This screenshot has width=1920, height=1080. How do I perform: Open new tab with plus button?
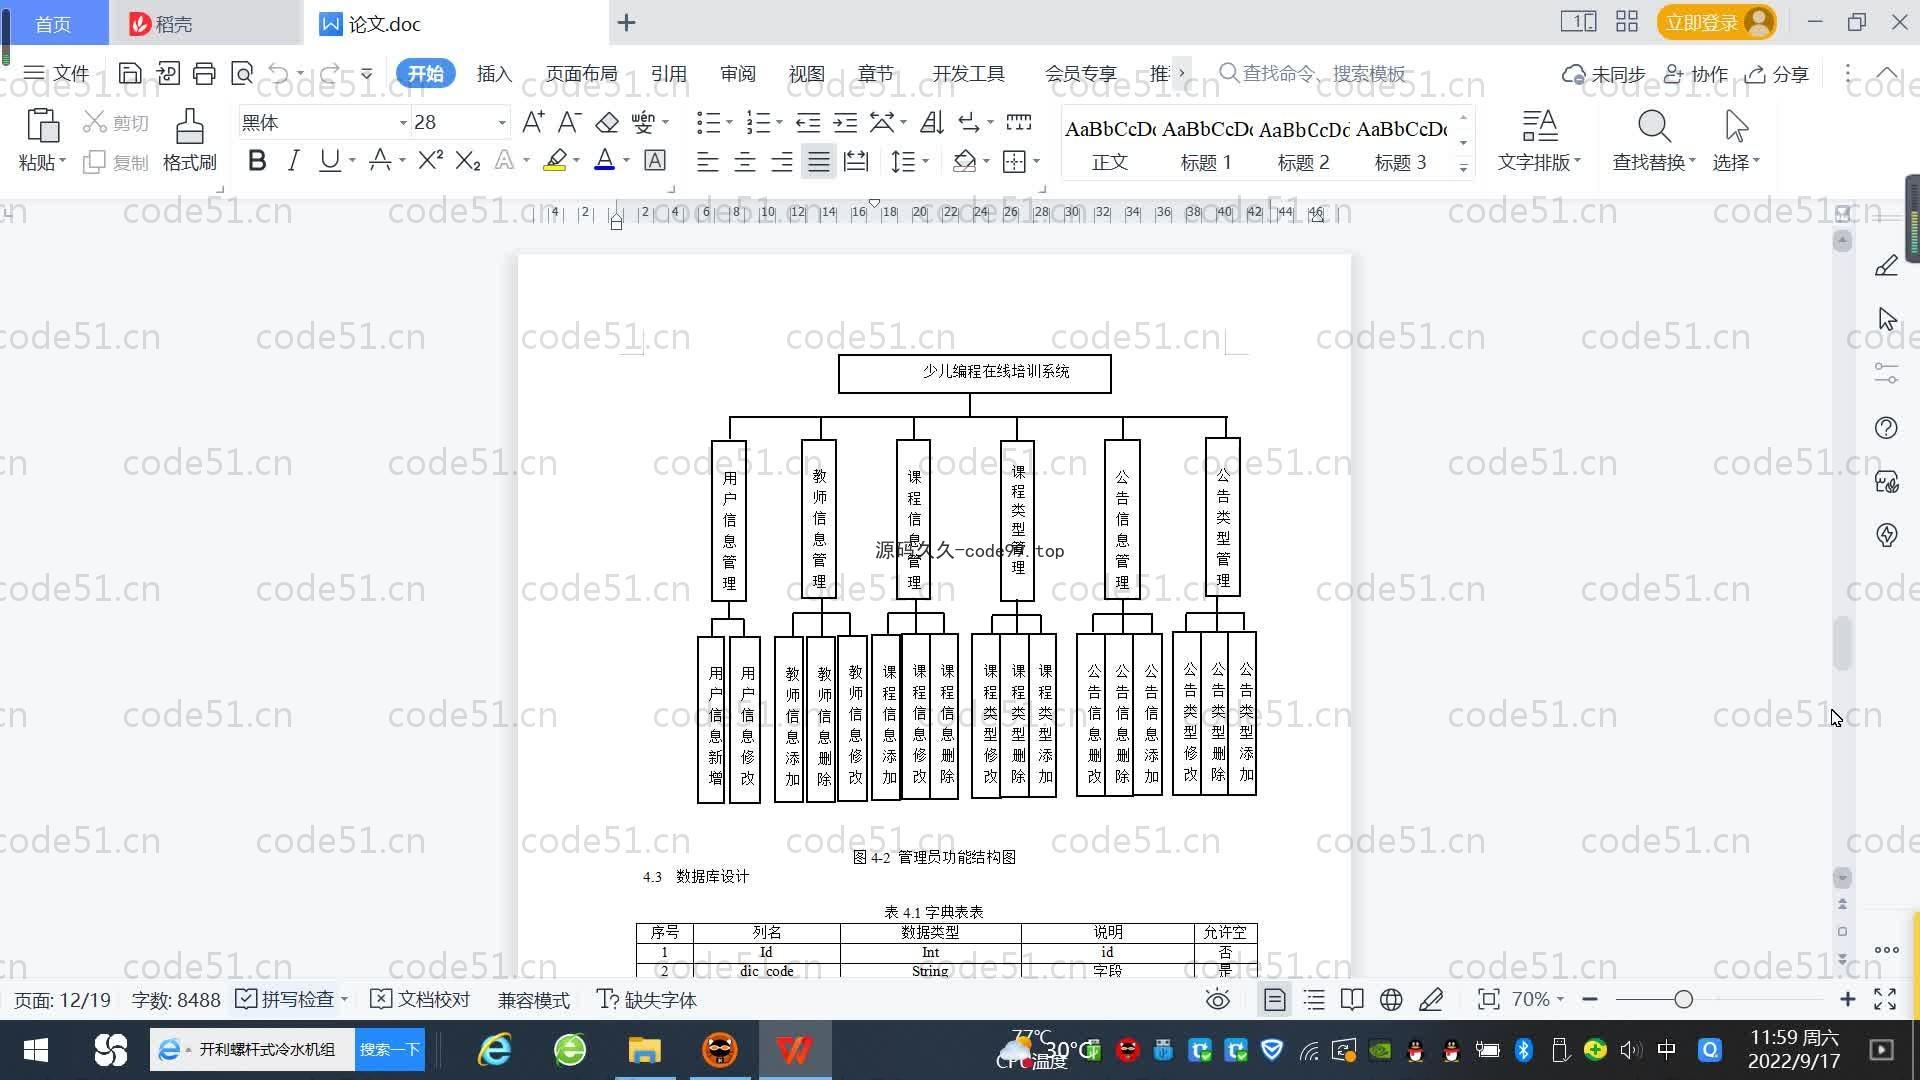(x=626, y=23)
